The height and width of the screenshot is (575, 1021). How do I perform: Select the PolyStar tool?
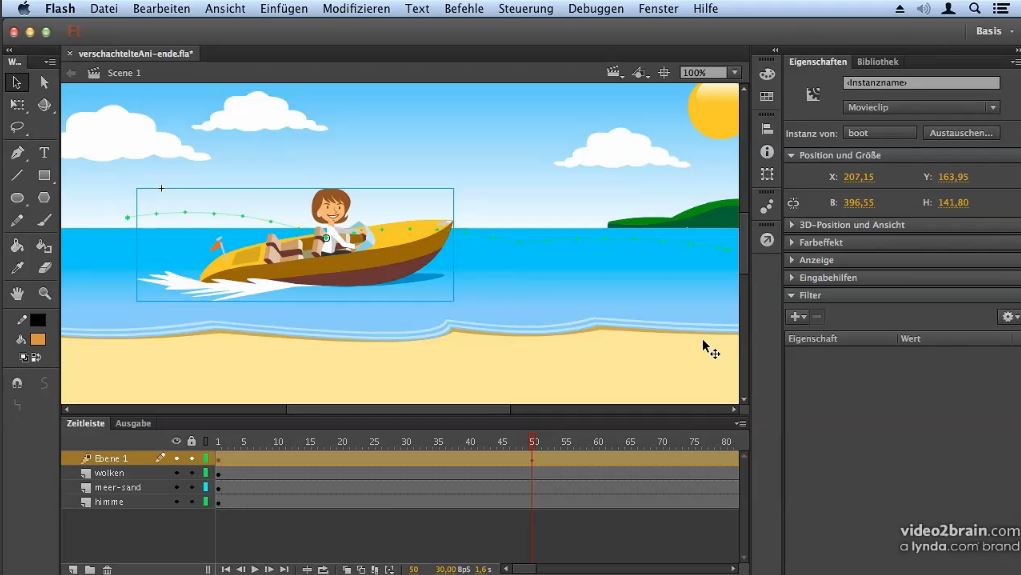[44, 197]
